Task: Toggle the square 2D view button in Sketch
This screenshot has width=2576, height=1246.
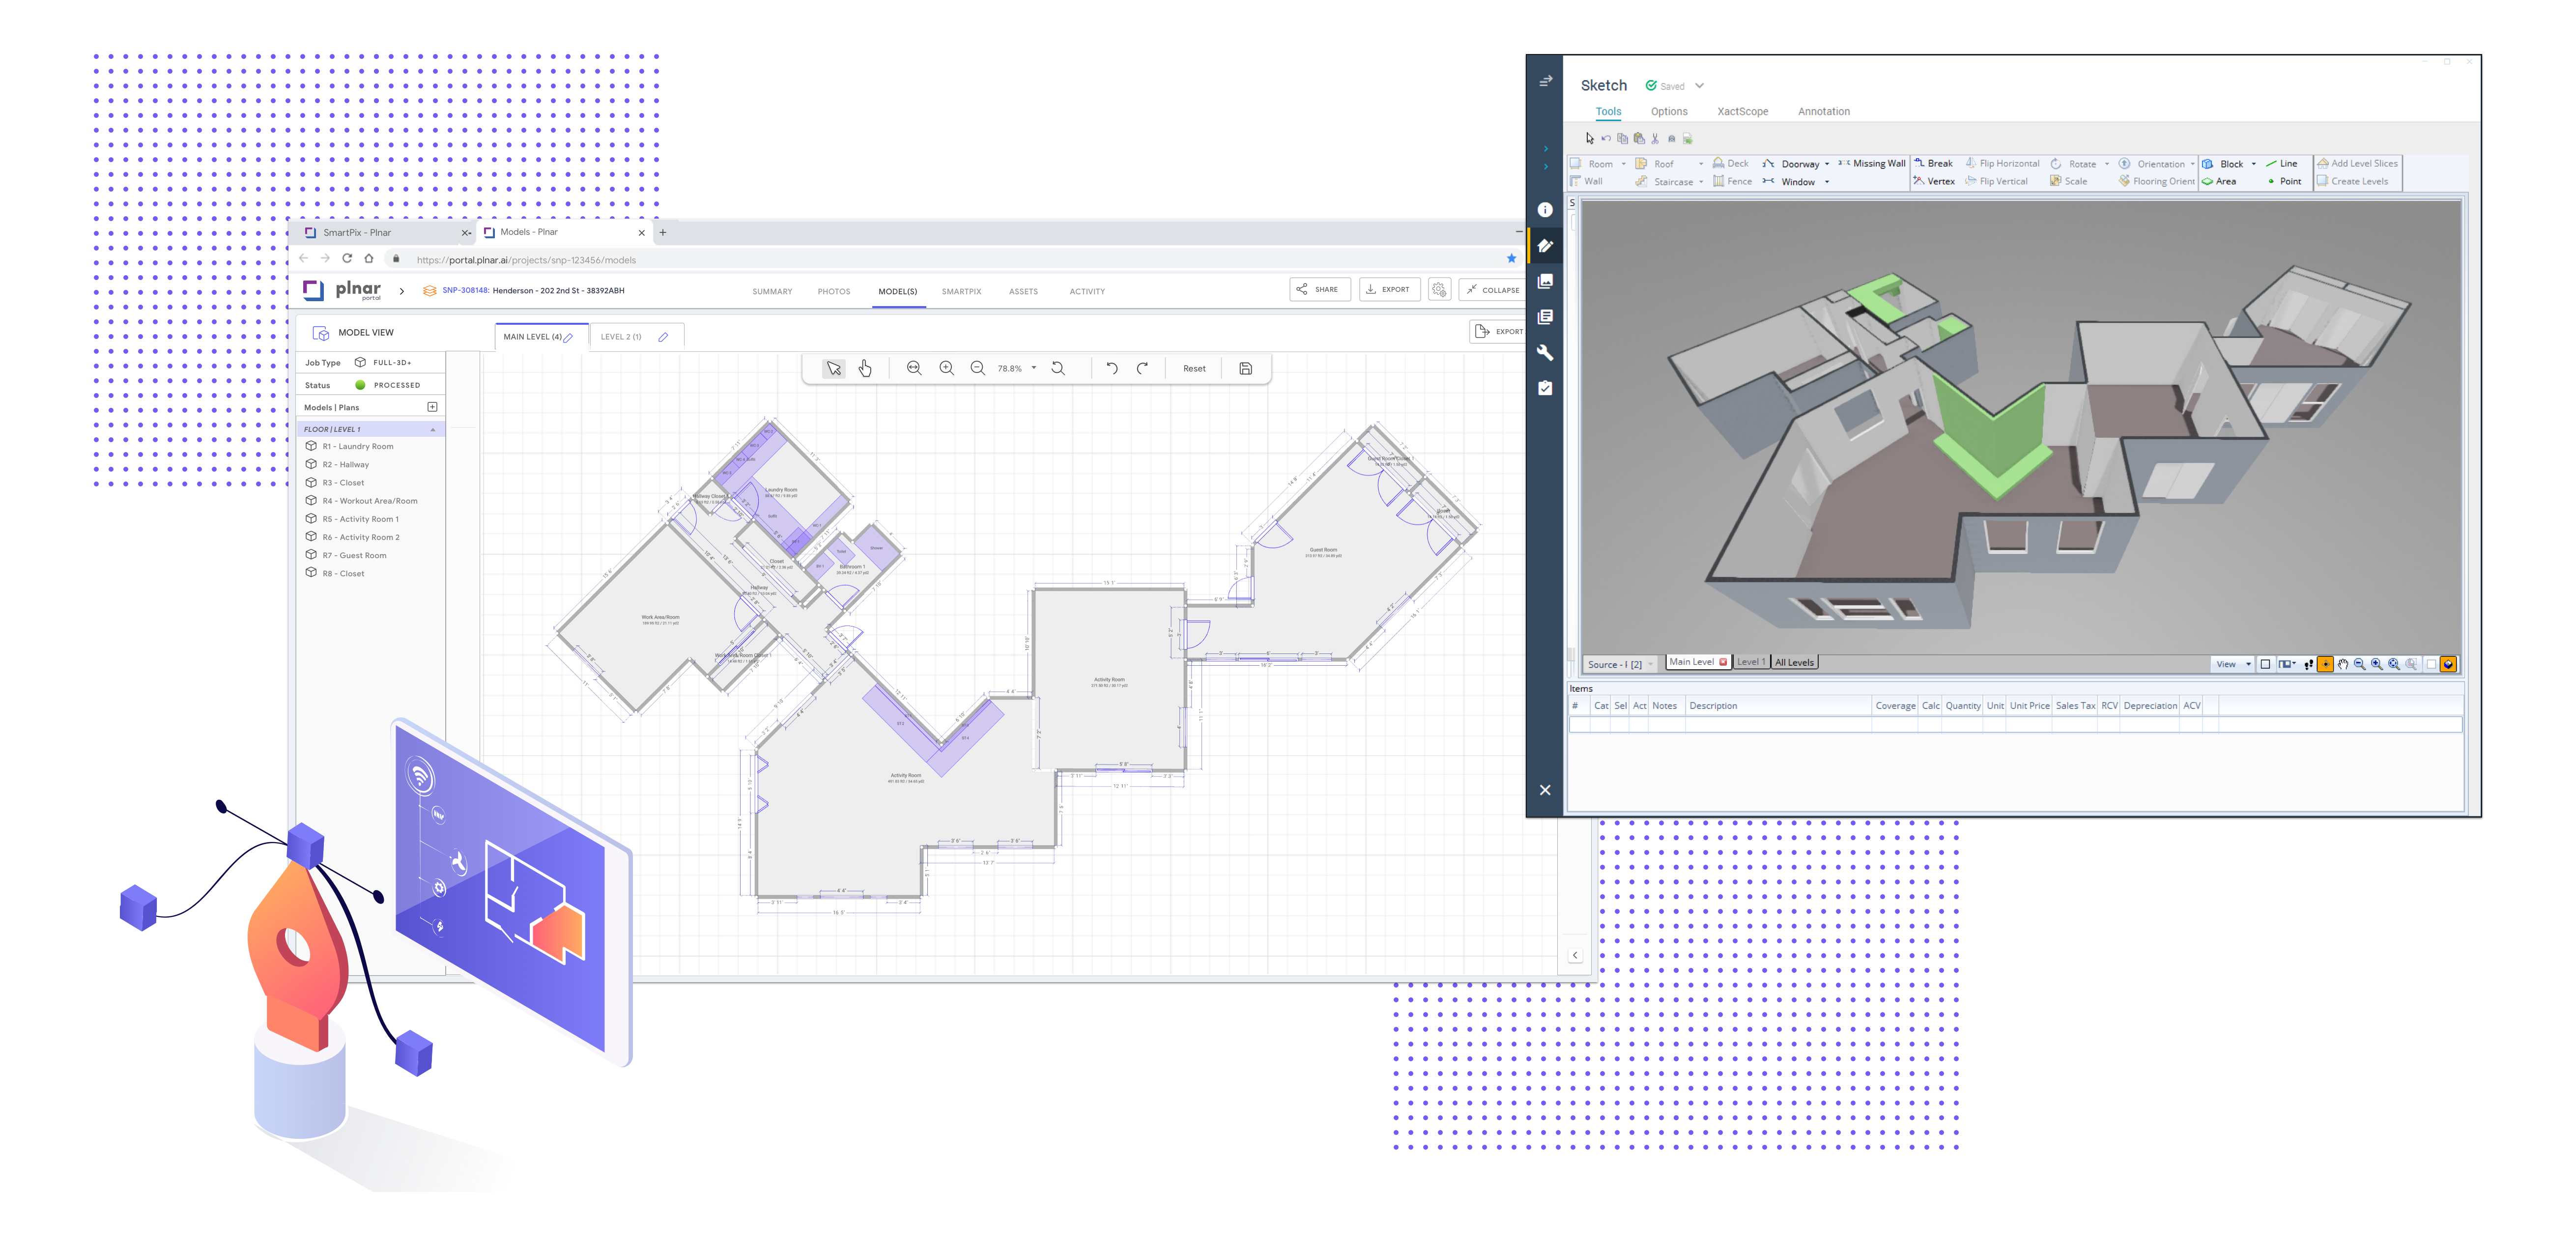Action: pos(2266,664)
